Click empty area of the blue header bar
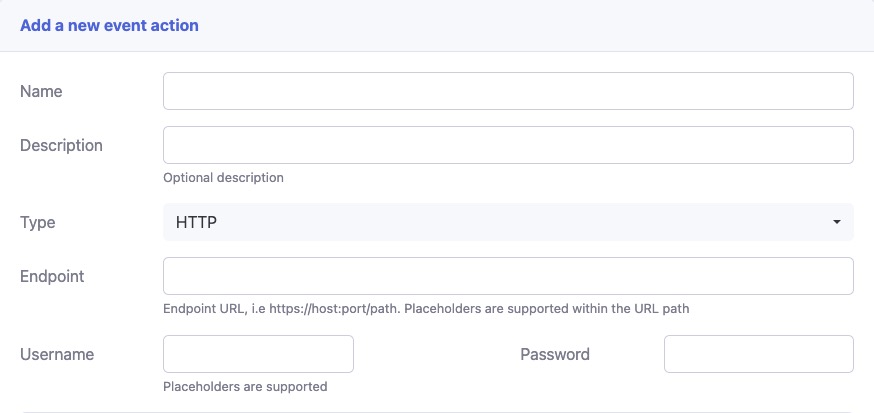The height and width of the screenshot is (413, 874). click(x=550, y=25)
